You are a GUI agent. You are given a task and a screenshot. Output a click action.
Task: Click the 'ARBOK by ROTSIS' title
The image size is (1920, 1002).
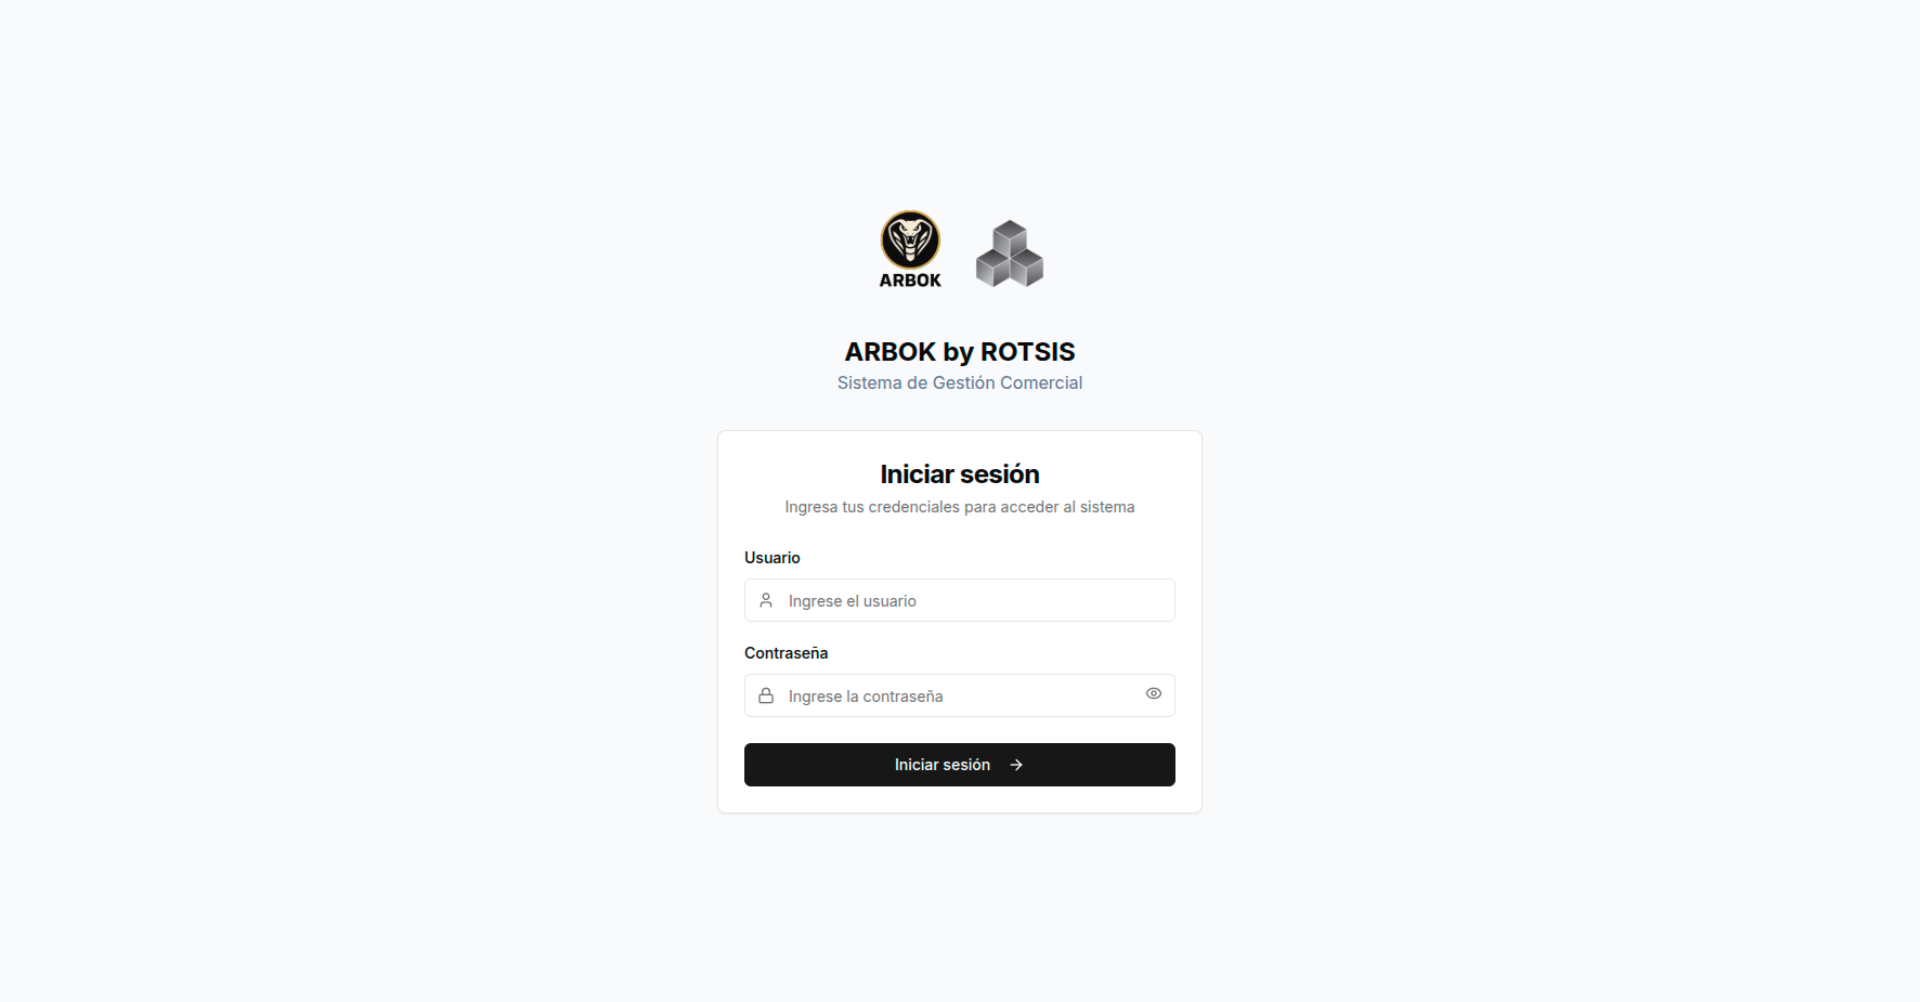(x=960, y=352)
